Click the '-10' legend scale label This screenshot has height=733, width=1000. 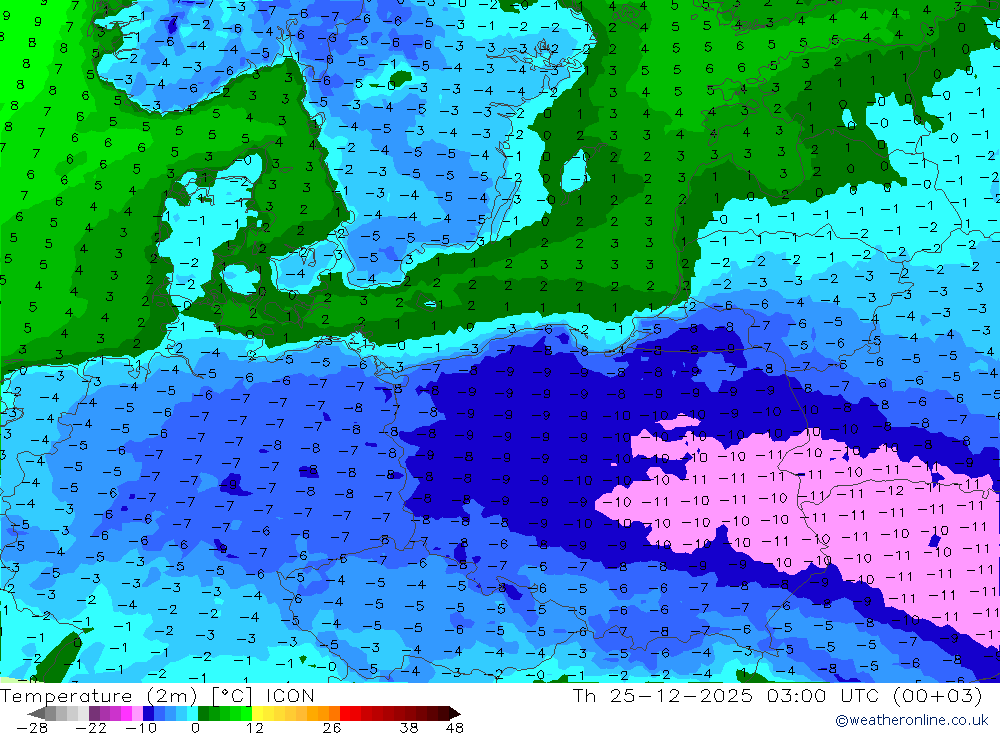tap(141, 728)
